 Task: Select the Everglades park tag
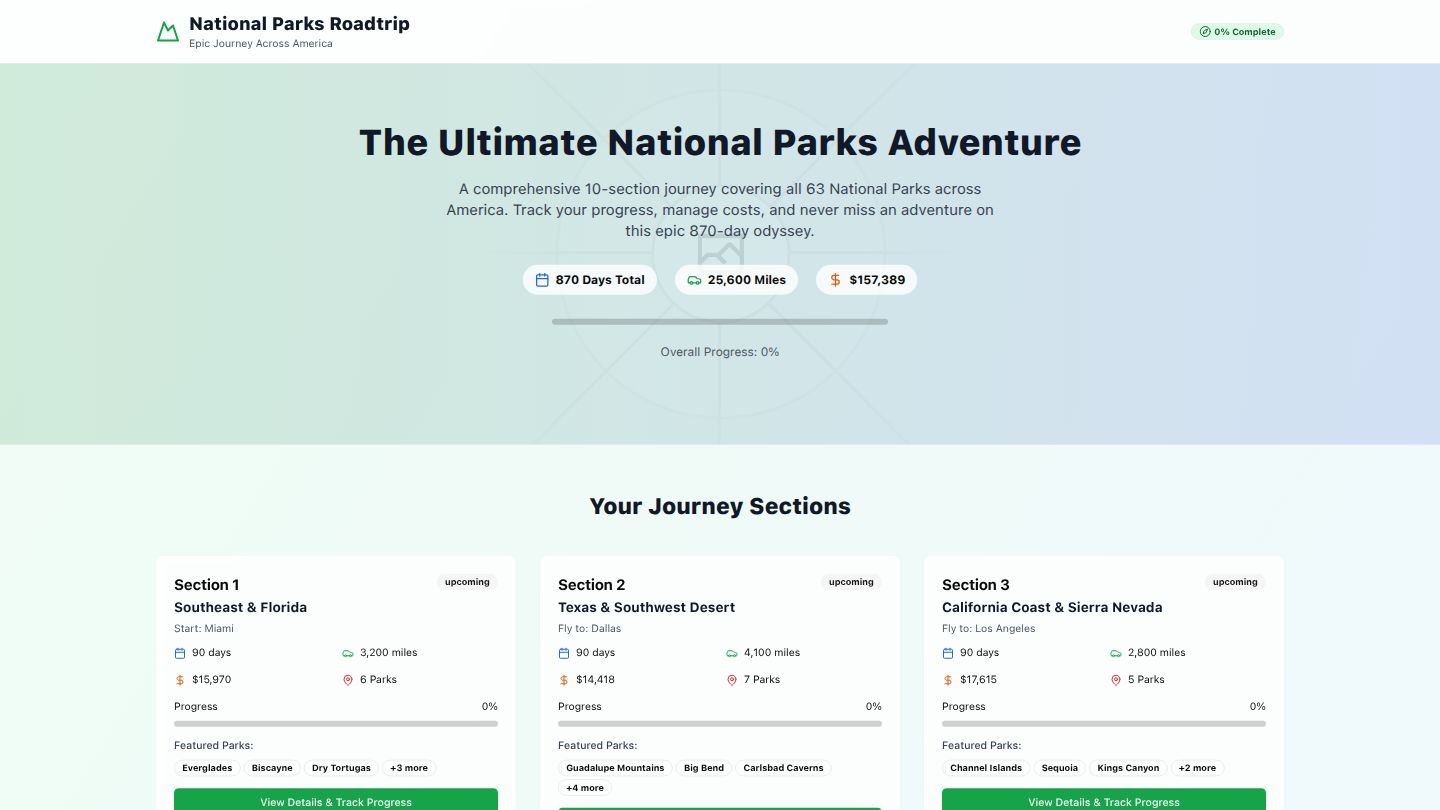pos(207,768)
